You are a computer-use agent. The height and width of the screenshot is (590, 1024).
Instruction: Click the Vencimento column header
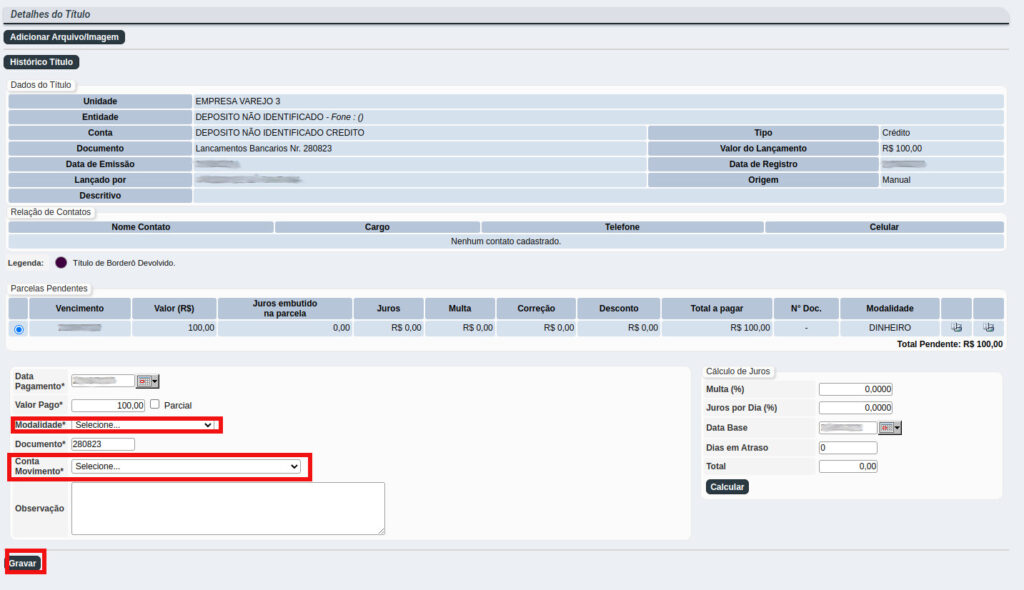[80, 308]
